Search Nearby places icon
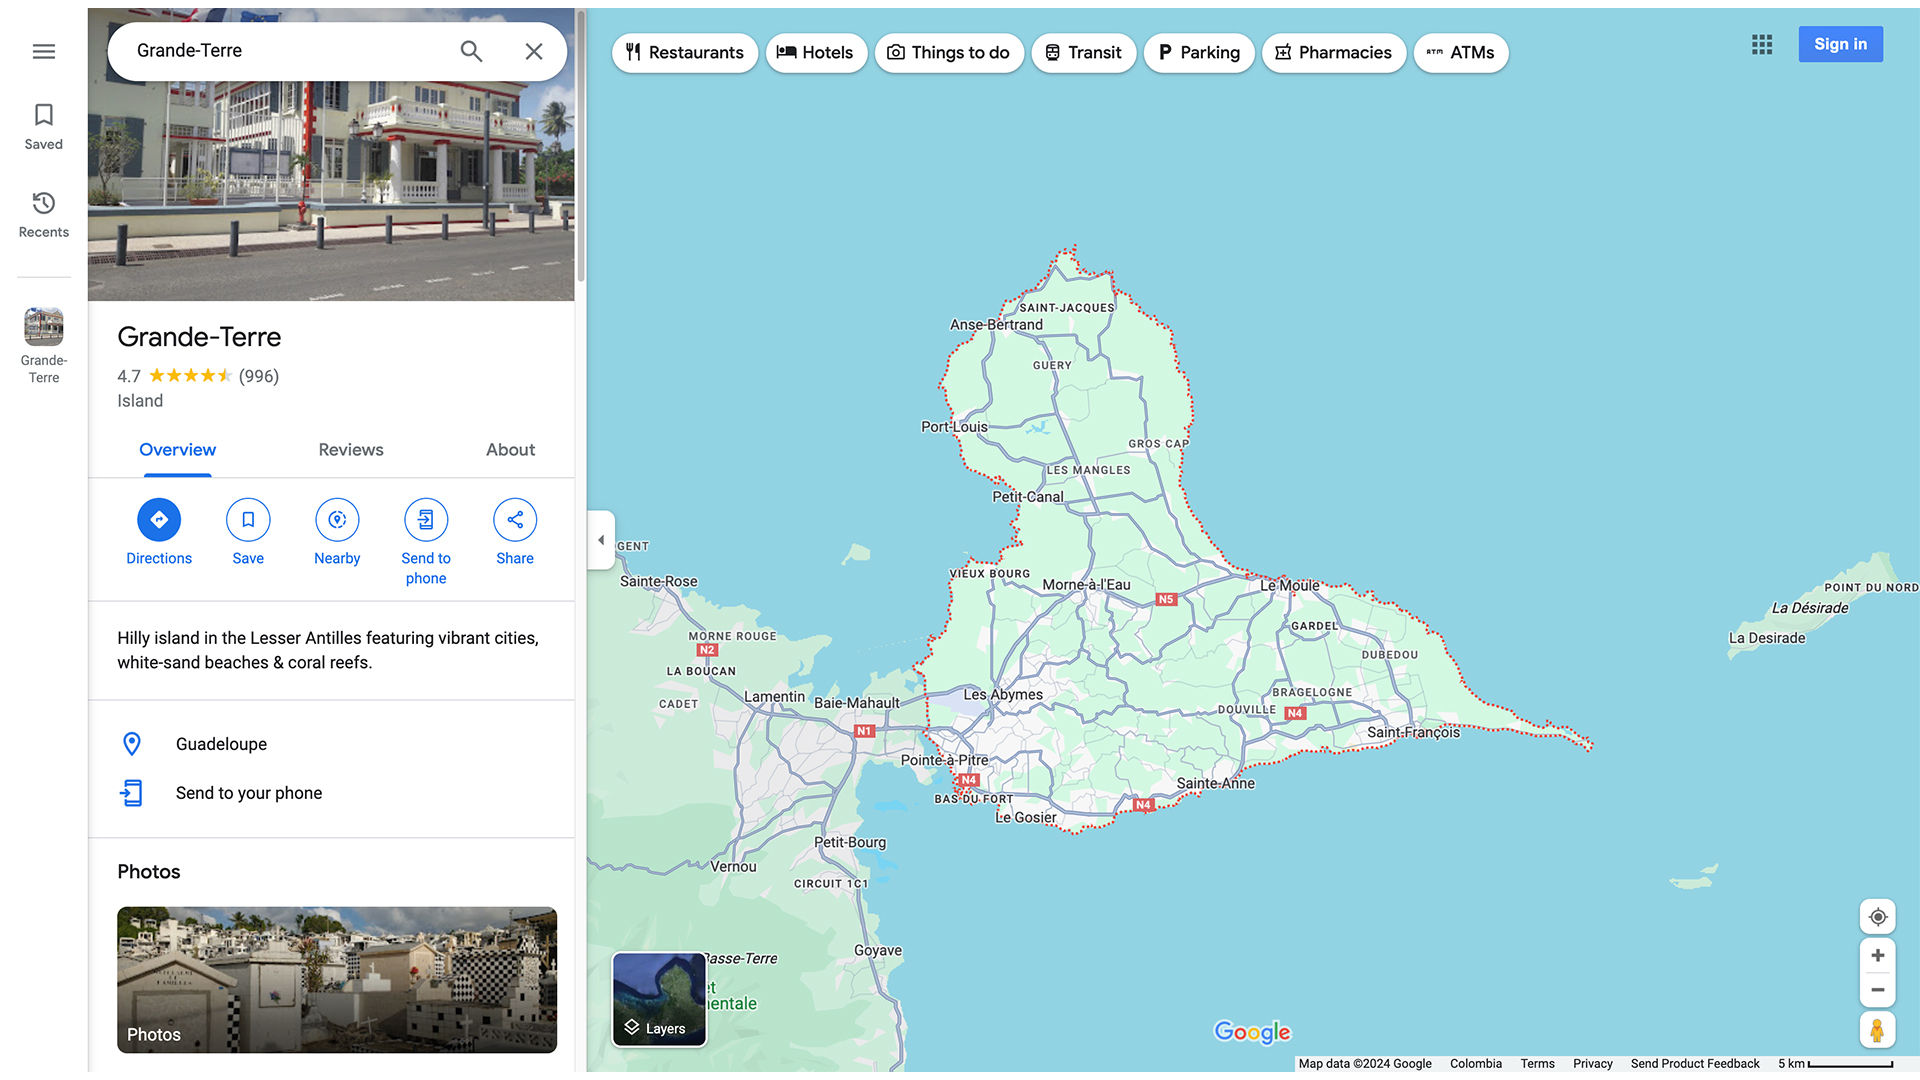Image resolution: width=1920 pixels, height=1080 pixels. [x=337, y=520]
